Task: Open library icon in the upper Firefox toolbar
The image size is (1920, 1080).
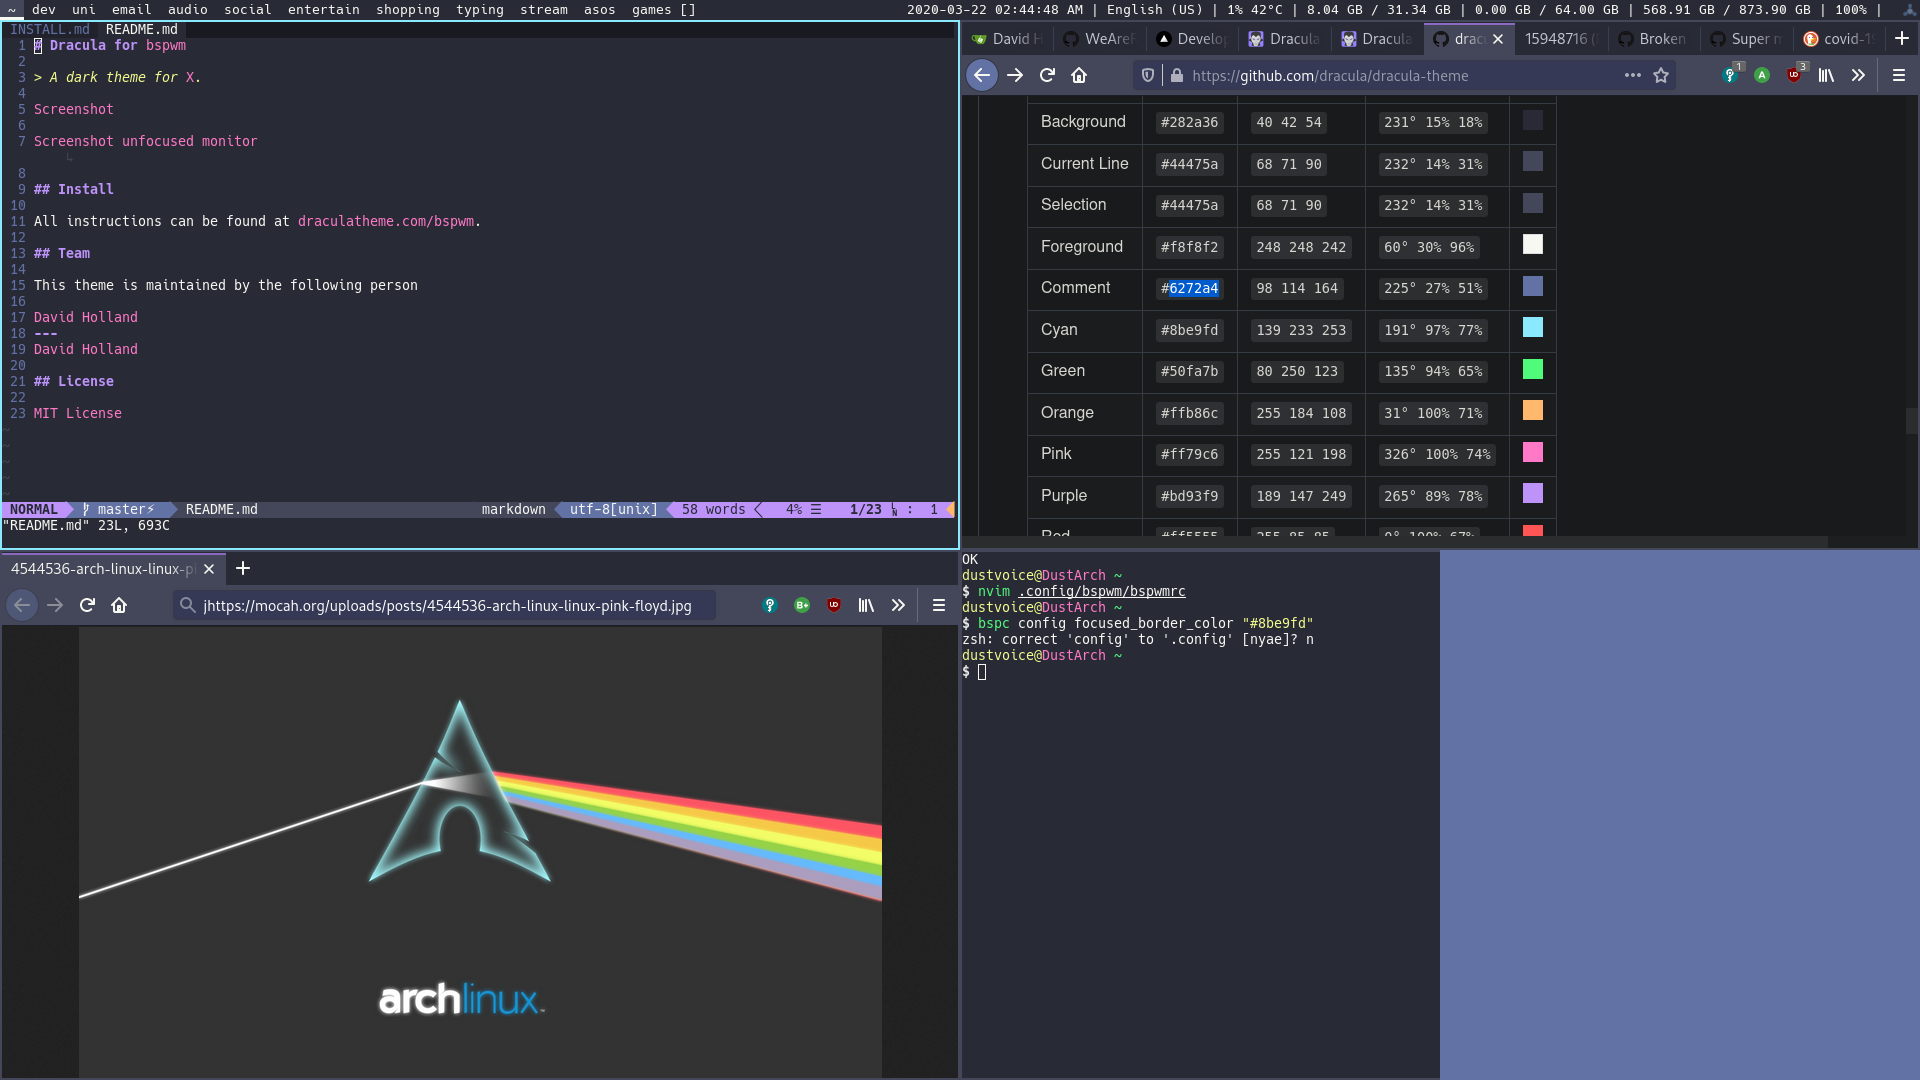Action: 1826,75
